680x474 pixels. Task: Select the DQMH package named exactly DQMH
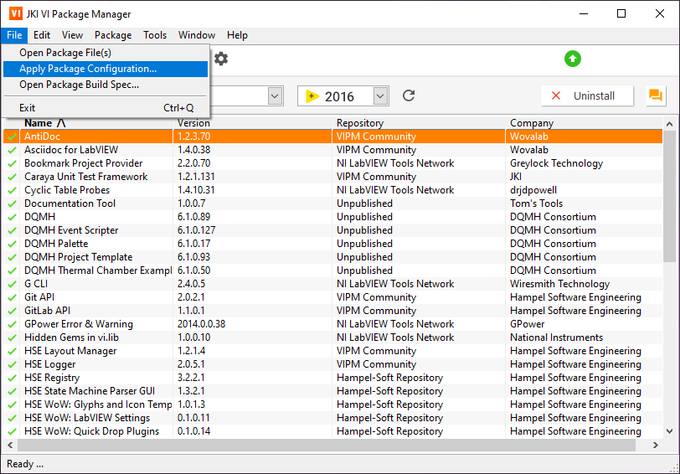(x=333, y=217)
